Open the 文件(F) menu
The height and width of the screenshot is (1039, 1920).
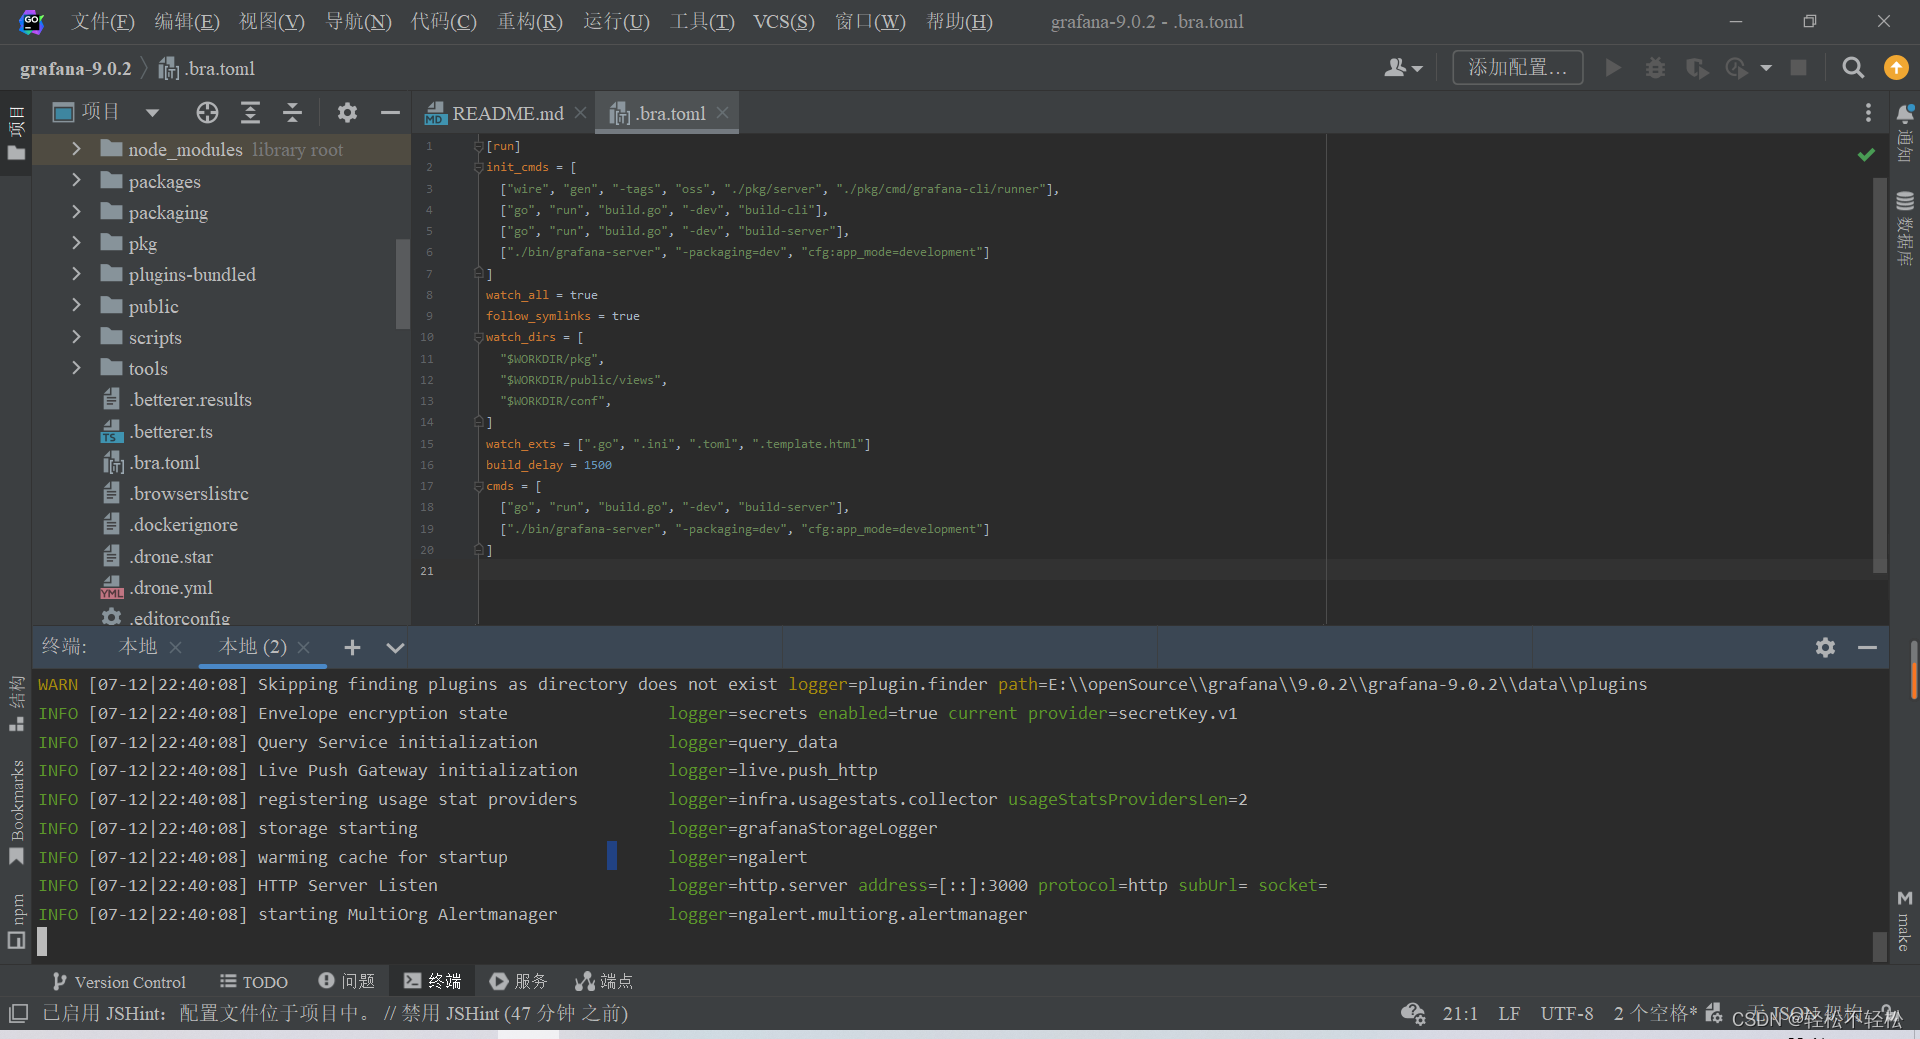click(103, 22)
